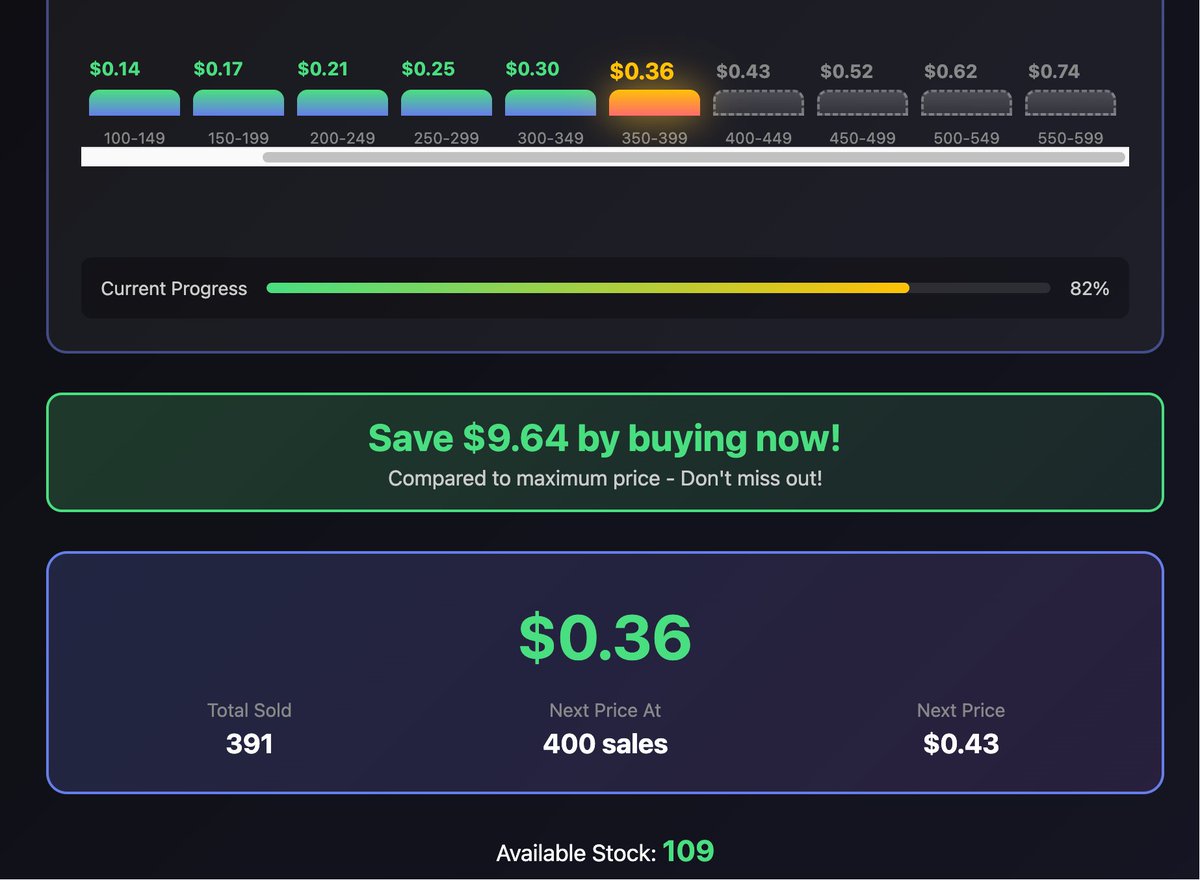Screen dimensions: 1200x880
Task: Click the $0.21 price tier bar
Action: click(342, 102)
